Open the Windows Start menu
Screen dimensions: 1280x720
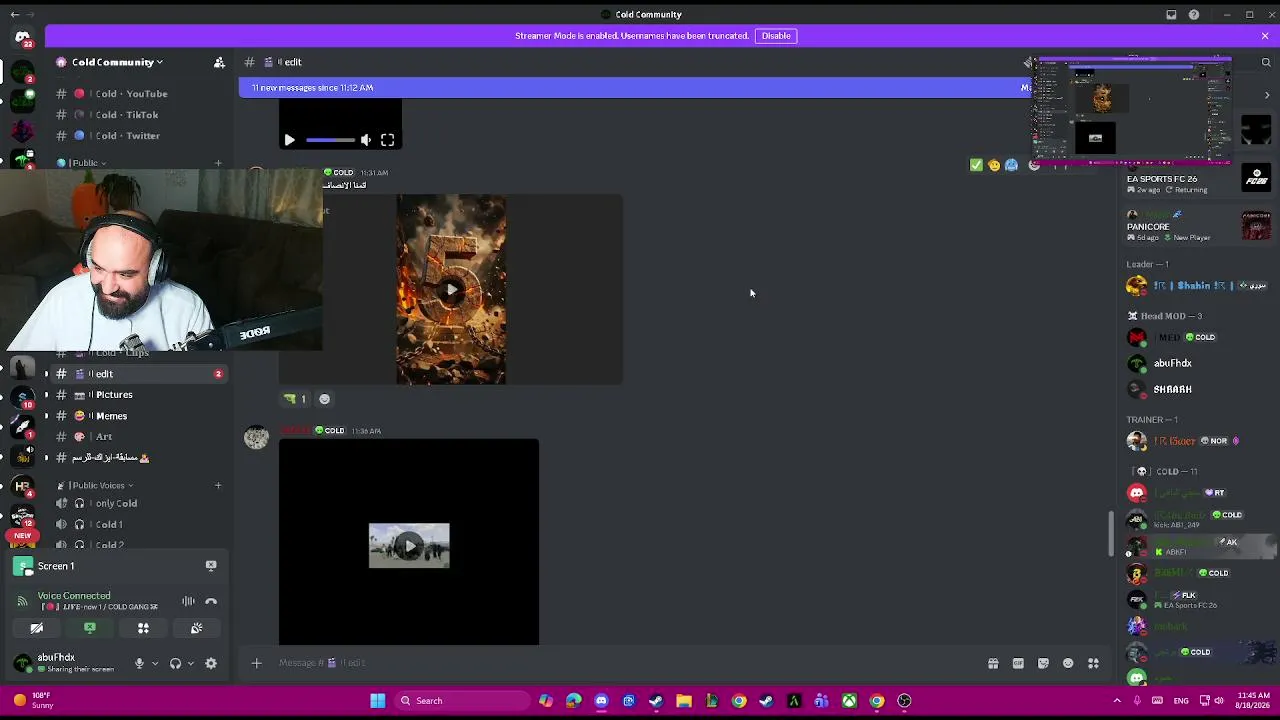pos(378,701)
